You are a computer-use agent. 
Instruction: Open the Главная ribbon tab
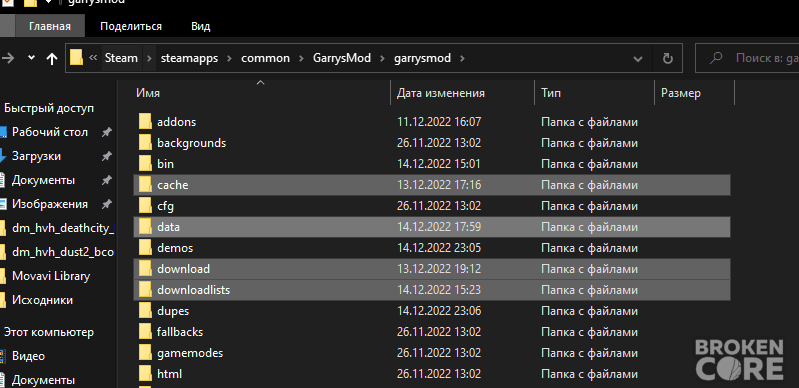click(49, 27)
